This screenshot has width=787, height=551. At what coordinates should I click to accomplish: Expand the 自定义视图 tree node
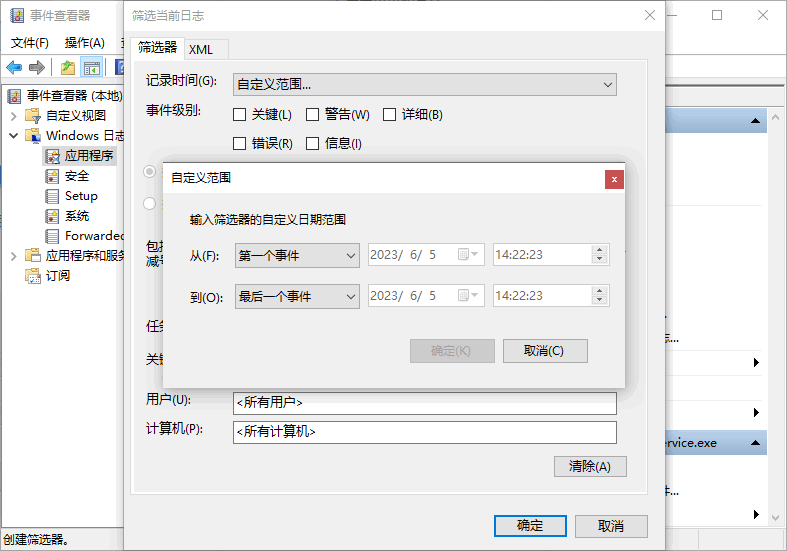tap(14, 116)
